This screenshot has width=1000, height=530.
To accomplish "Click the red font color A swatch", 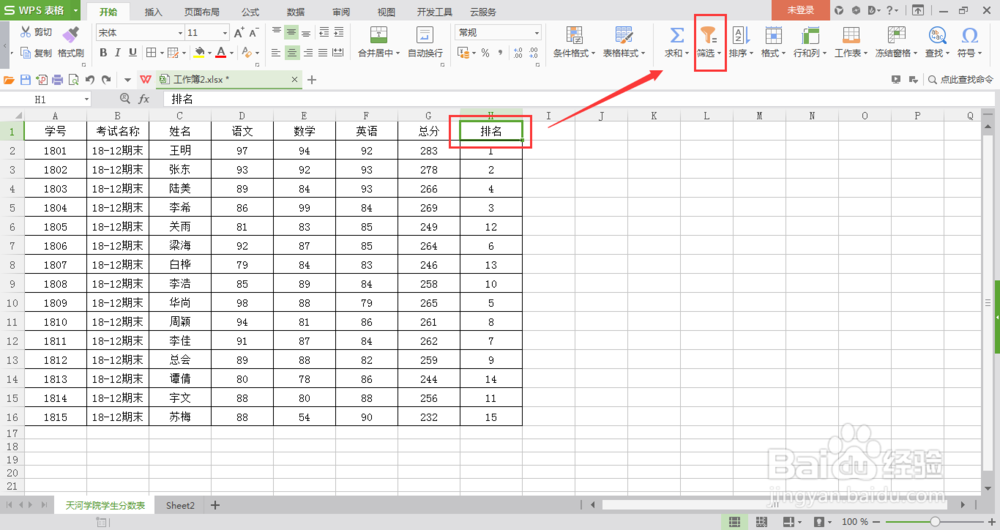I will point(221,53).
